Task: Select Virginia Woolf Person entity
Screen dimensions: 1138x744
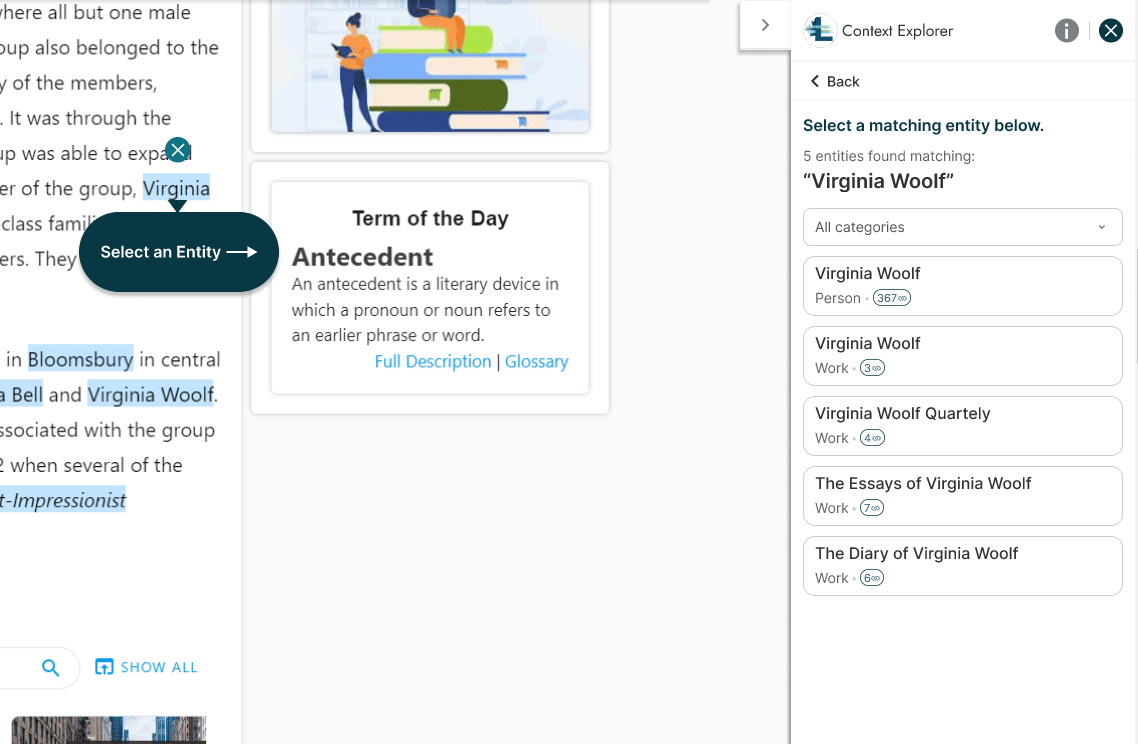Action: pyautogui.click(x=962, y=286)
